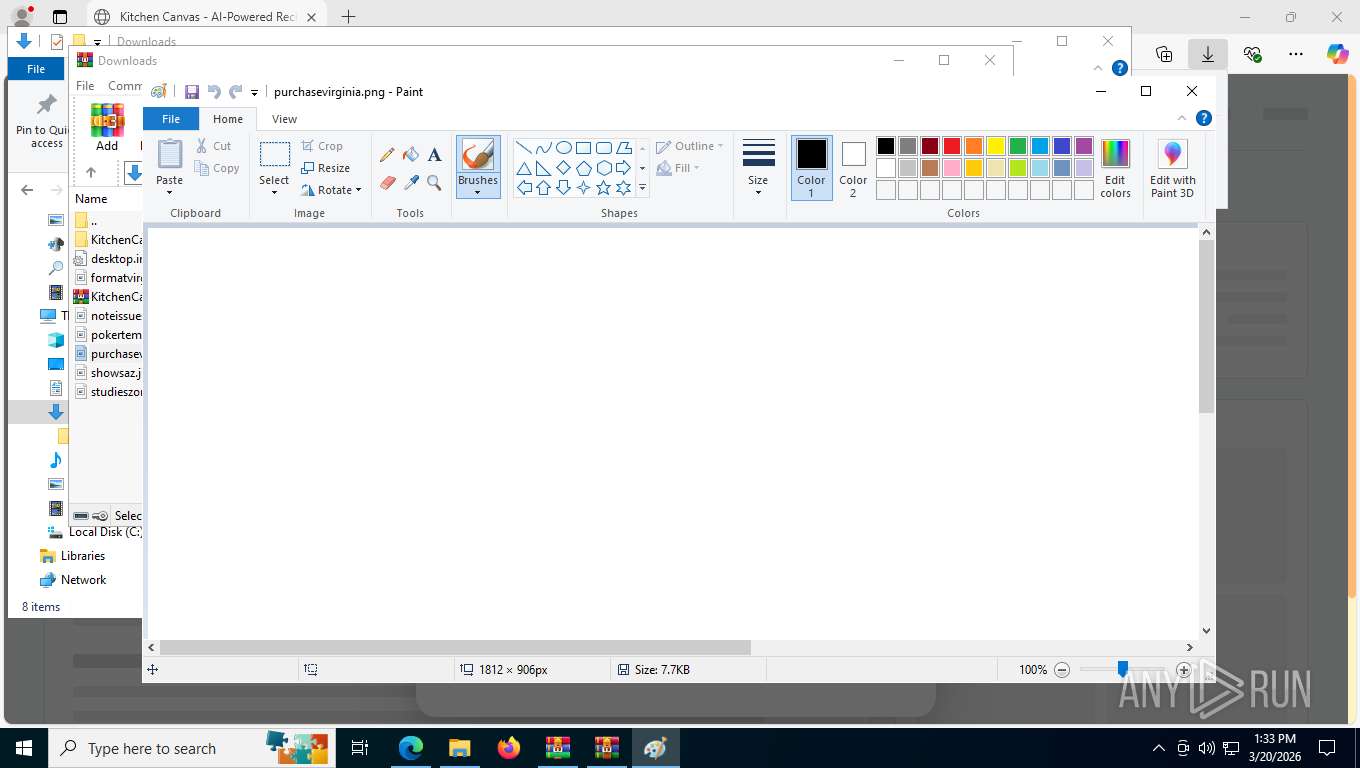Click the Paste clipboard icon
The height and width of the screenshot is (768, 1360).
(x=170, y=155)
